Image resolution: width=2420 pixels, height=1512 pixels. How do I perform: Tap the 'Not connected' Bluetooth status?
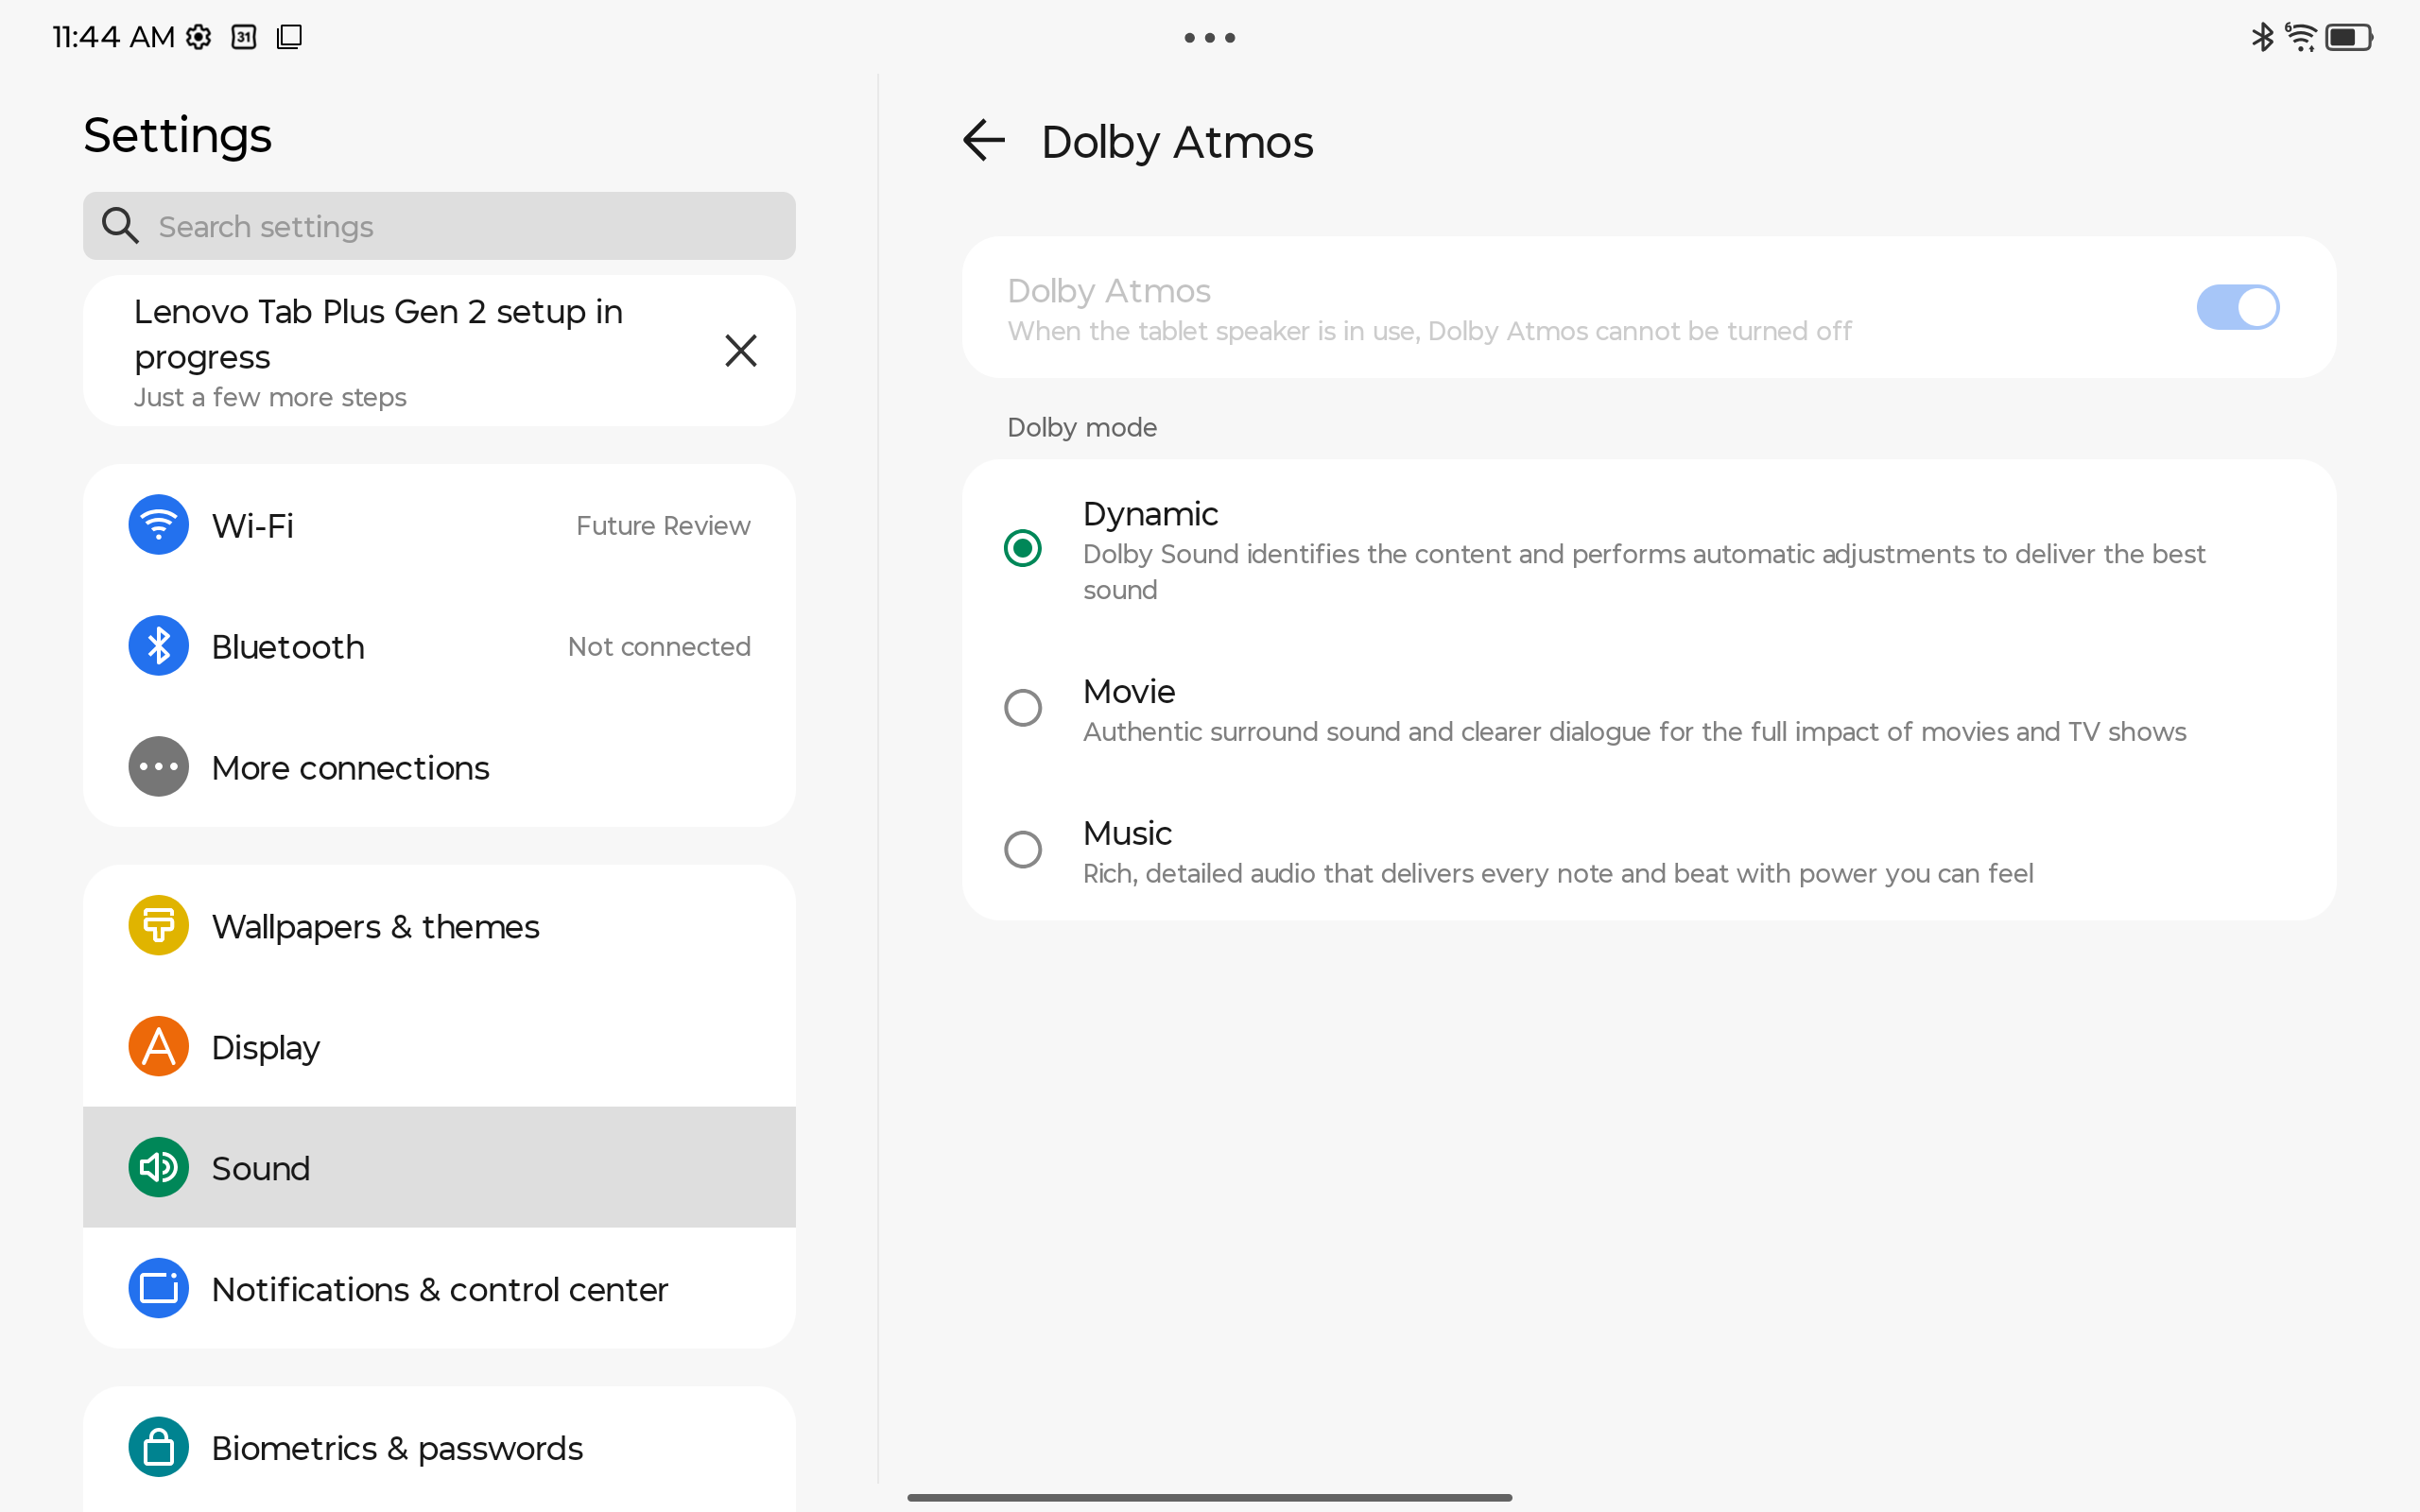(659, 647)
